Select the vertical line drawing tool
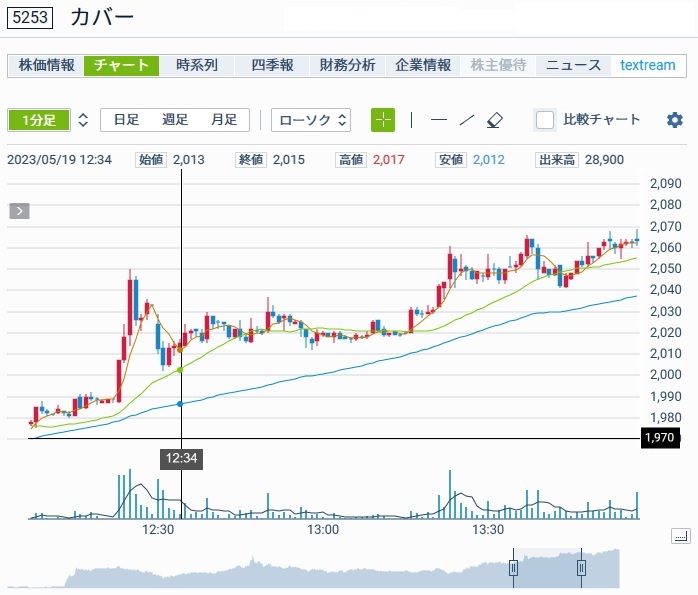The height and width of the screenshot is (595, 698). (x=411, y=120)
